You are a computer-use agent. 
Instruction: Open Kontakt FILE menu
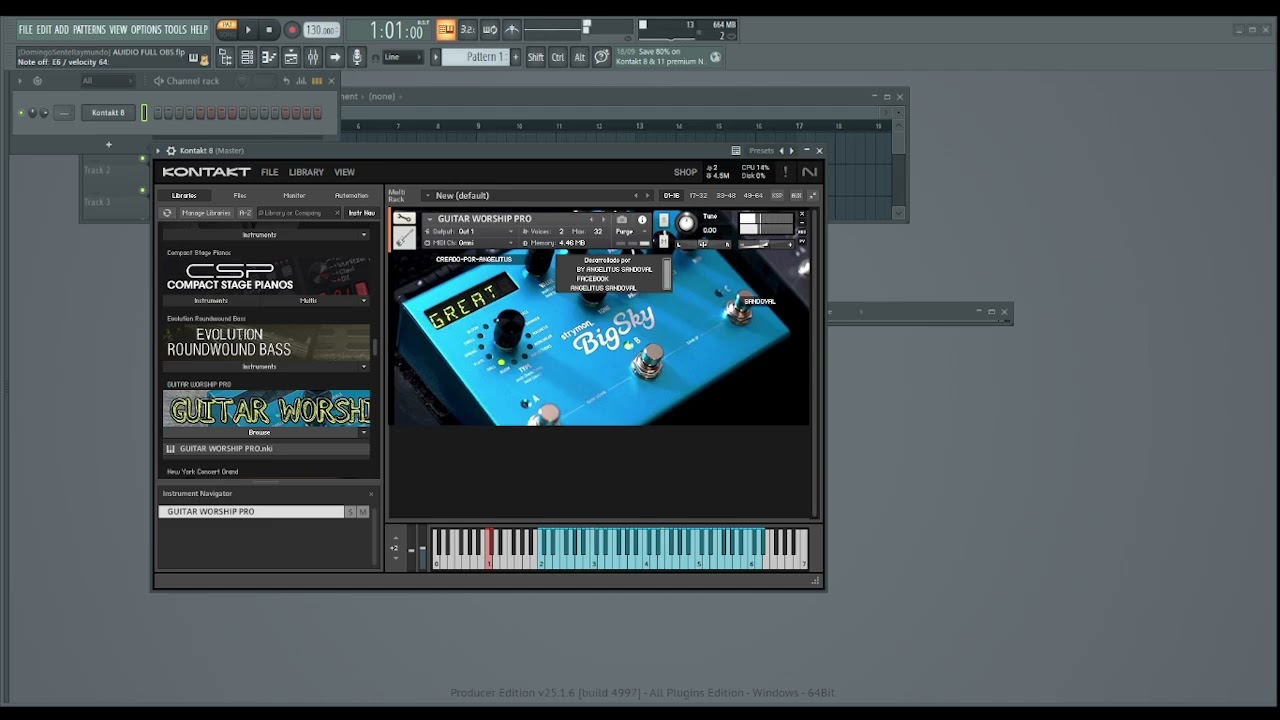pos(270,172)
